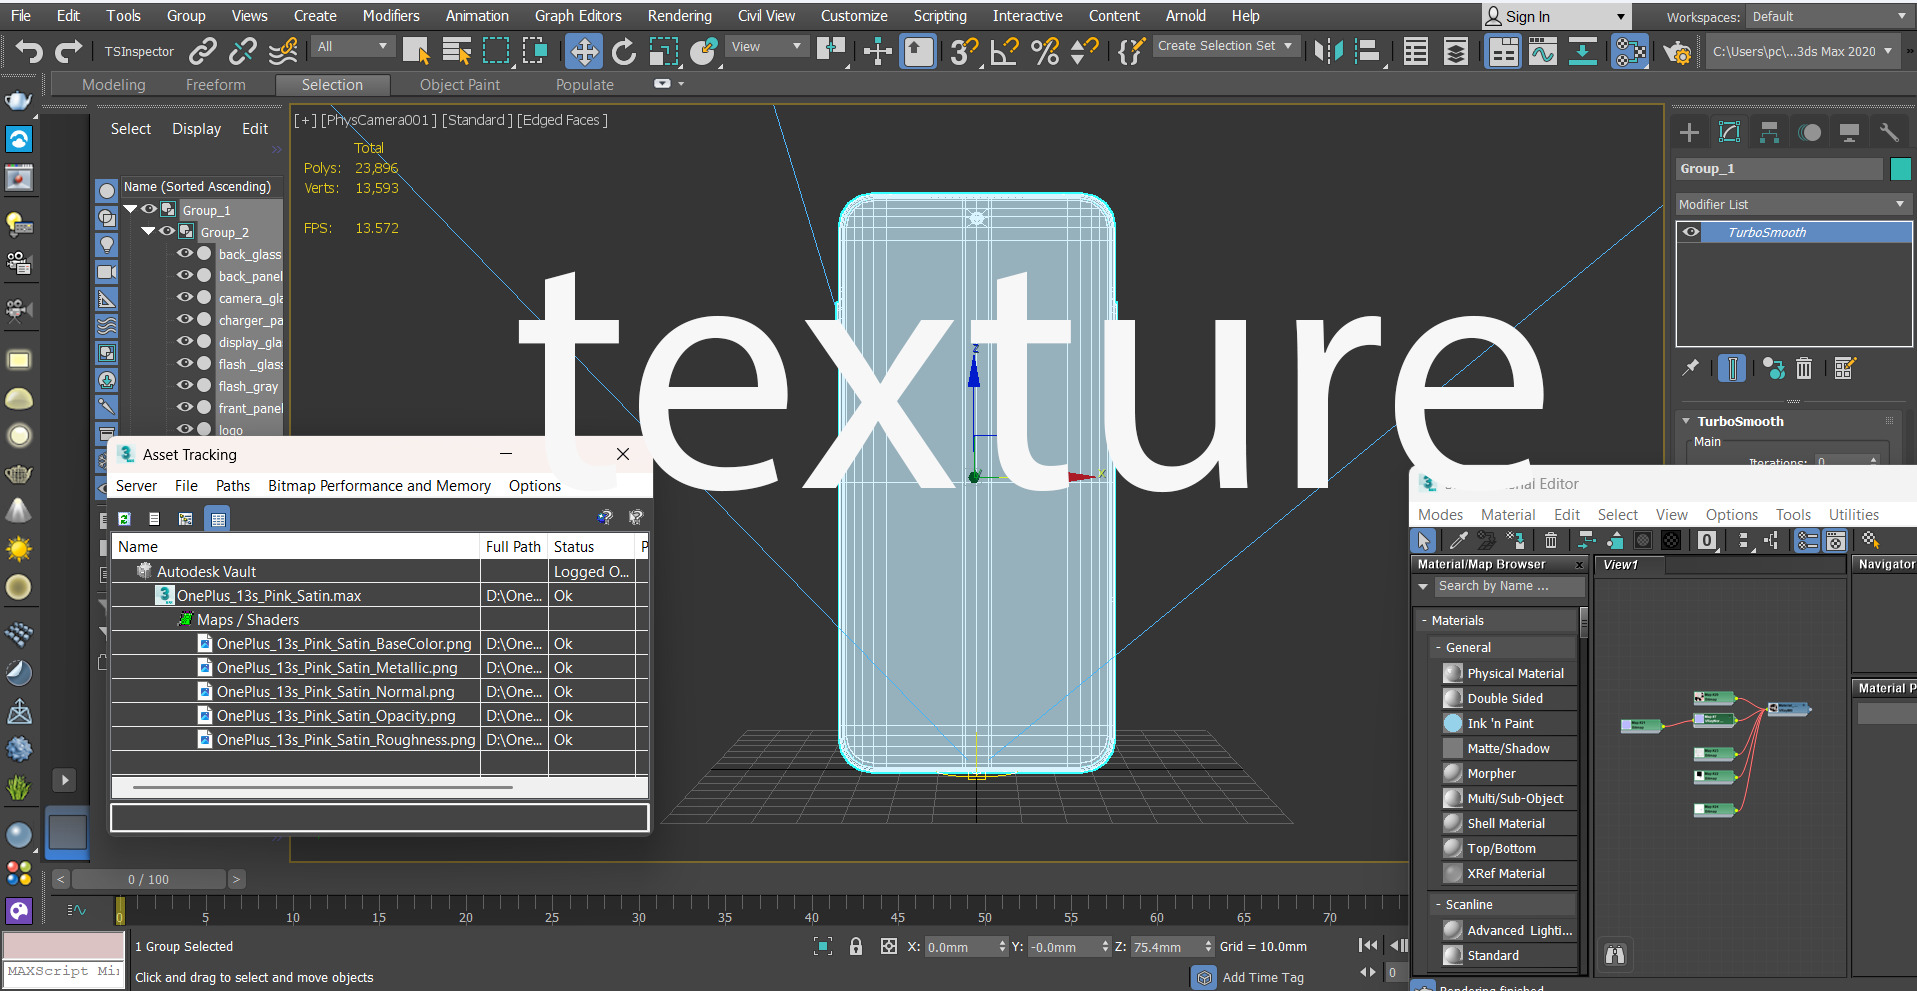Toggle the 3D Snaps button

pos(964,51)
